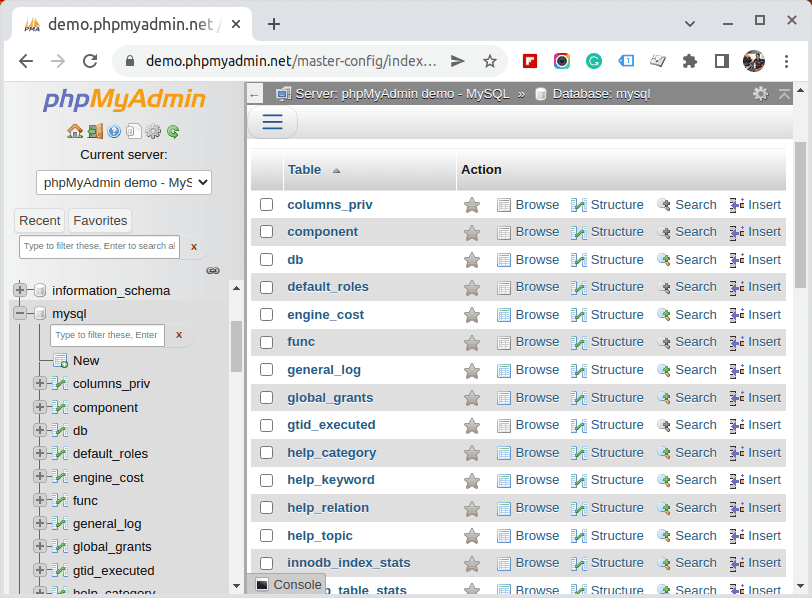This screenshot has height=598, width=812.
Task: Favorite the db table star
Action: [x=472, y=260]
